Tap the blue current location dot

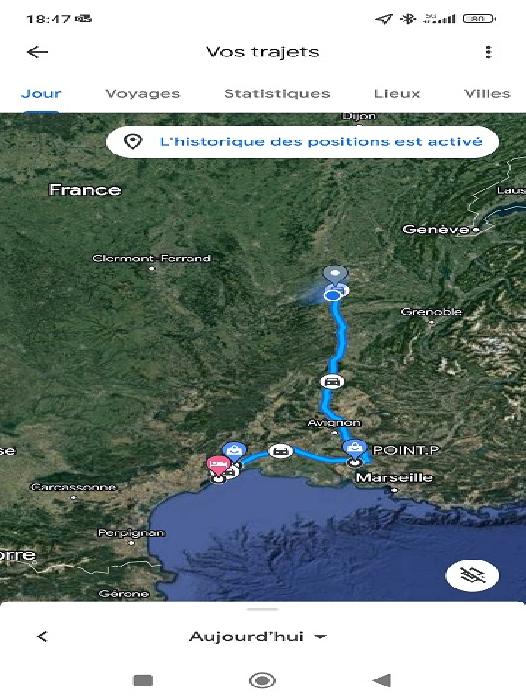tap(332, 295)
